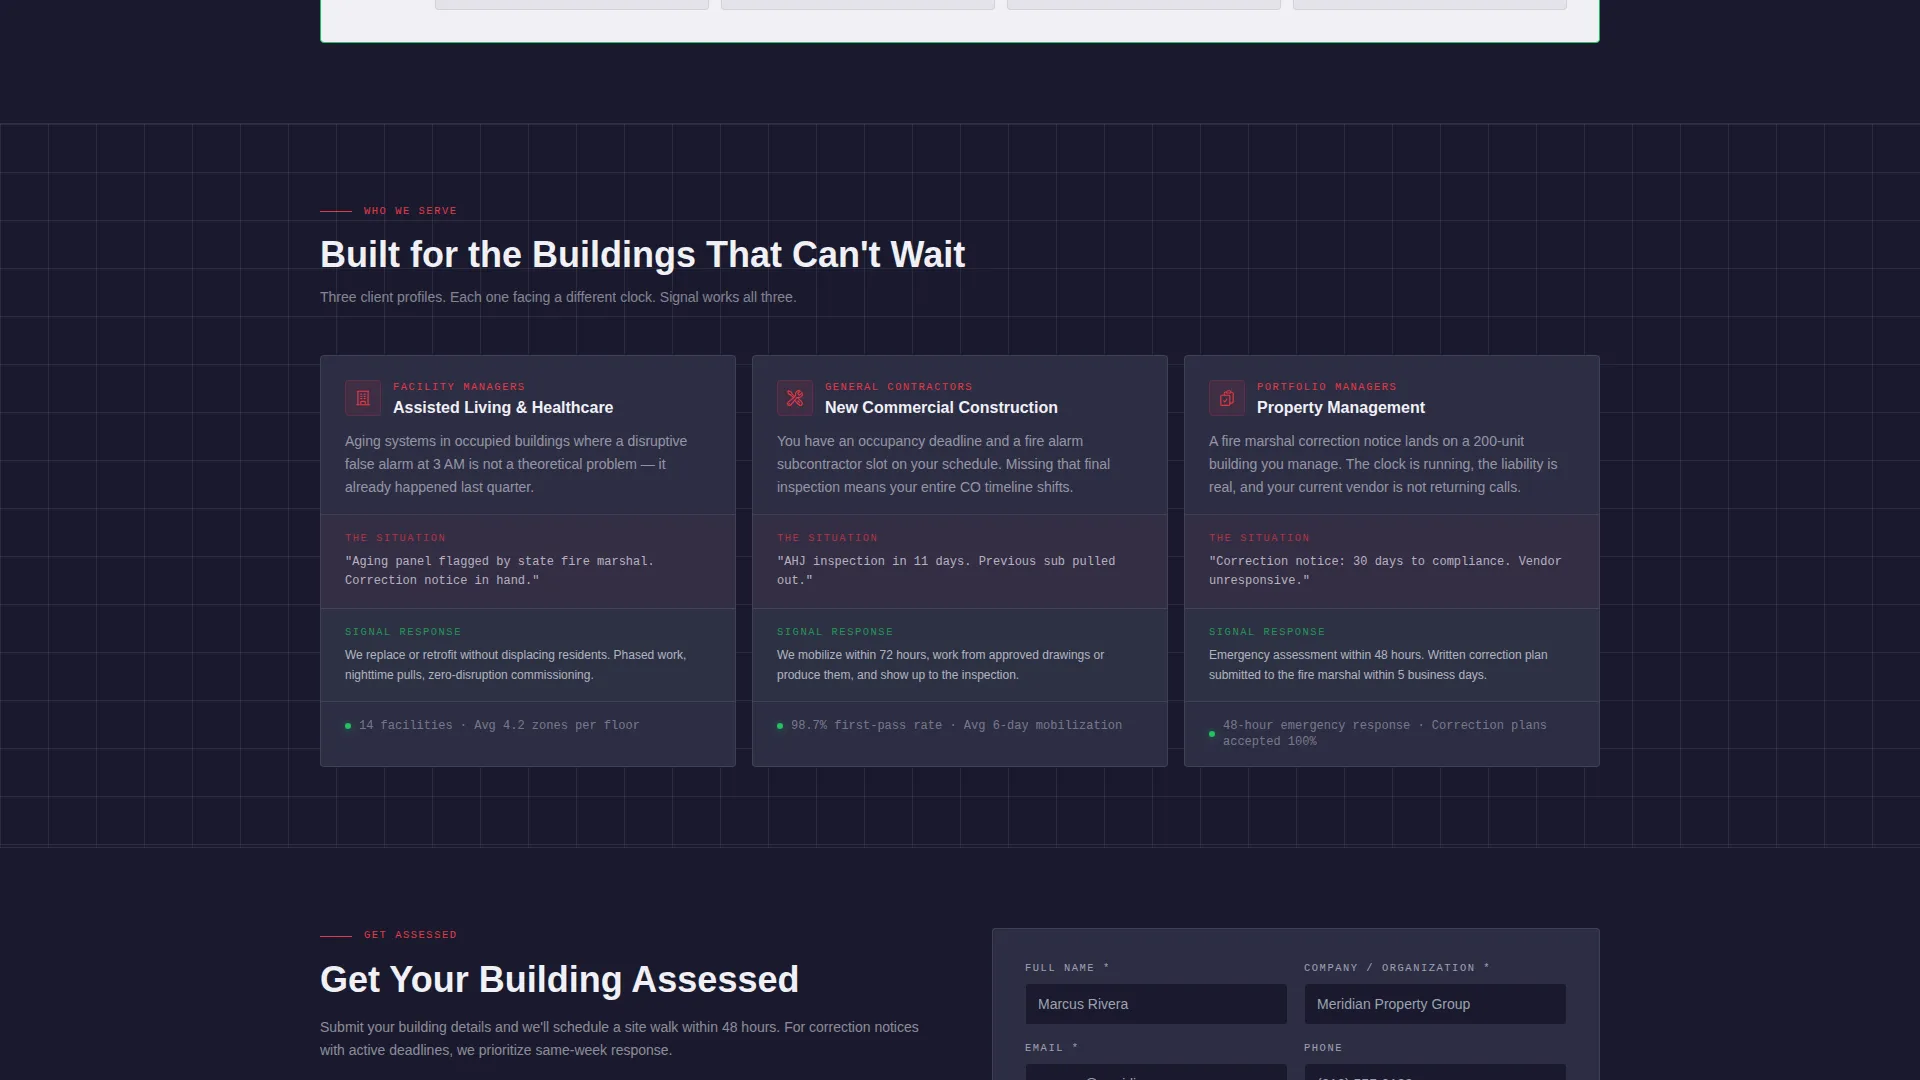This screenshot has height=1080, width=1920.
Task: Click the FULL NAME field label
Action: (x=1067, y=968)
